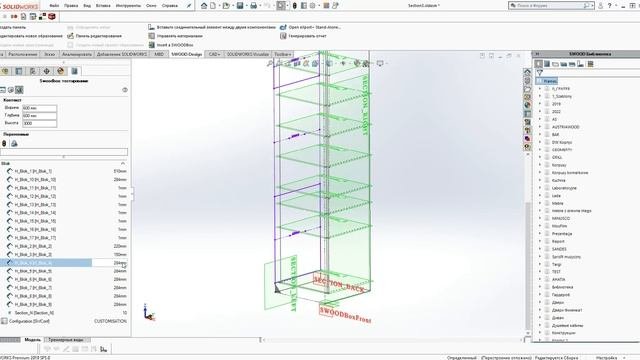The height and width of the screenshot is (360, 640).
Task: Expand the Библиотека library folder
Action: click(x=540, y=287)
